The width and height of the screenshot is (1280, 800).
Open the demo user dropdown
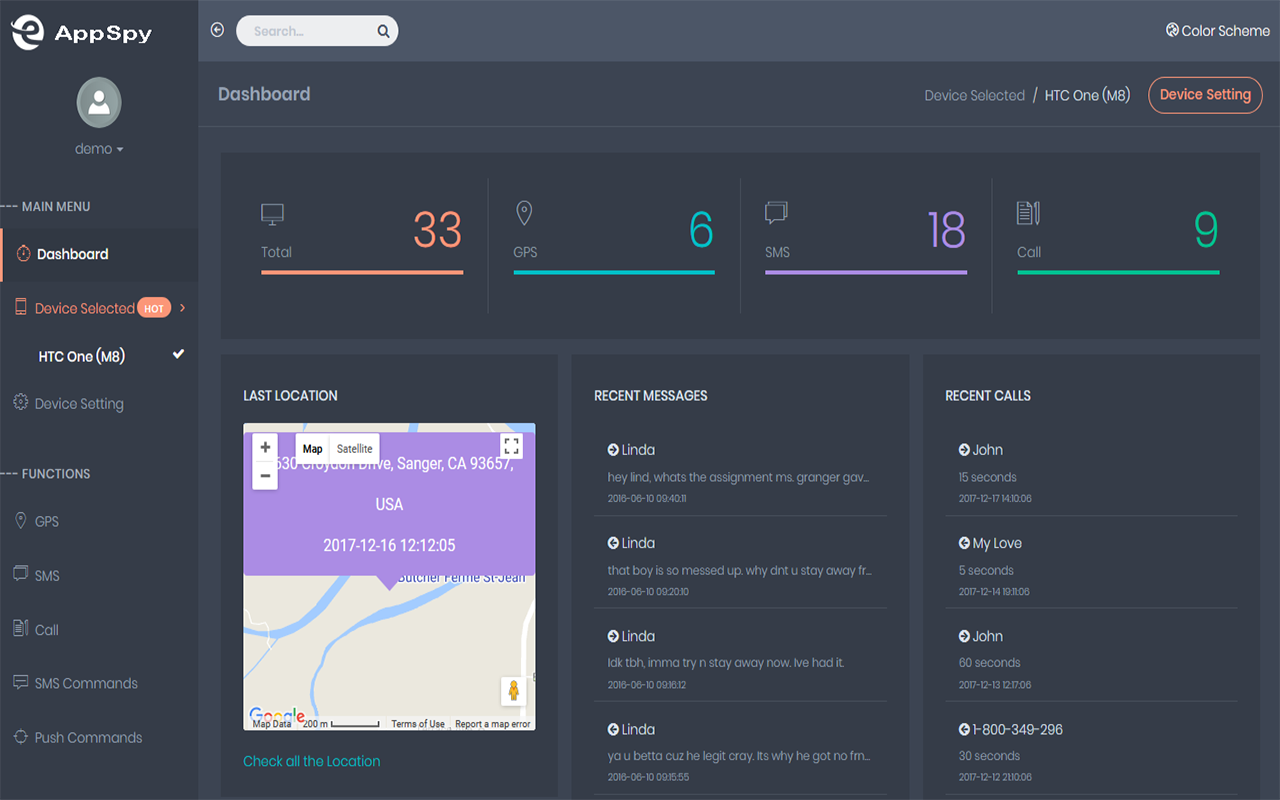pyautogui.click(x=99, y=149)
